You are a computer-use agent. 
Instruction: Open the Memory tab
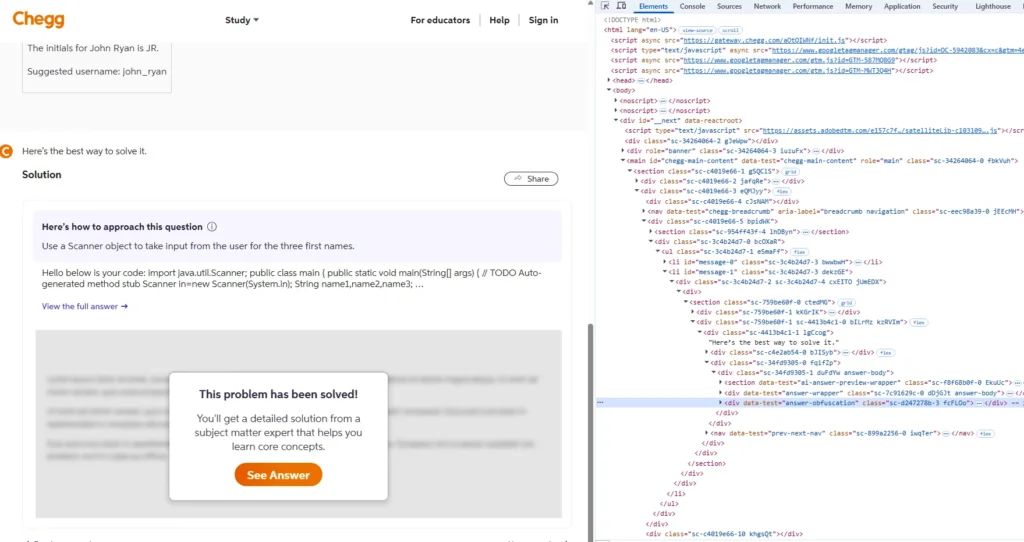tap(858, 6)
